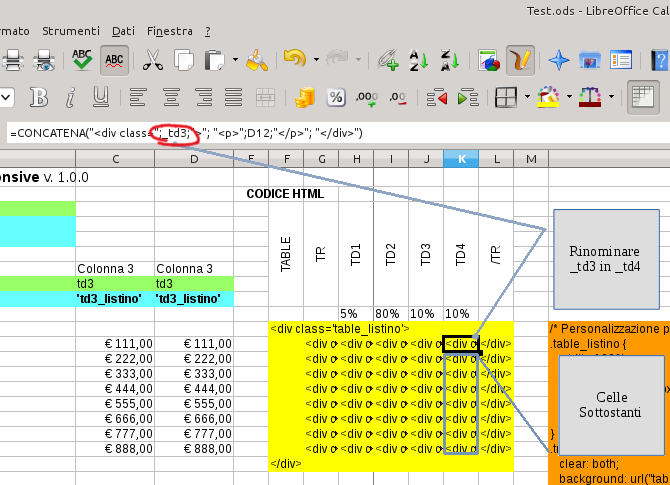Viewport: 670px width, 485px height.
Task: Open the font size dropdown arrow
Action: click(6, 97)
